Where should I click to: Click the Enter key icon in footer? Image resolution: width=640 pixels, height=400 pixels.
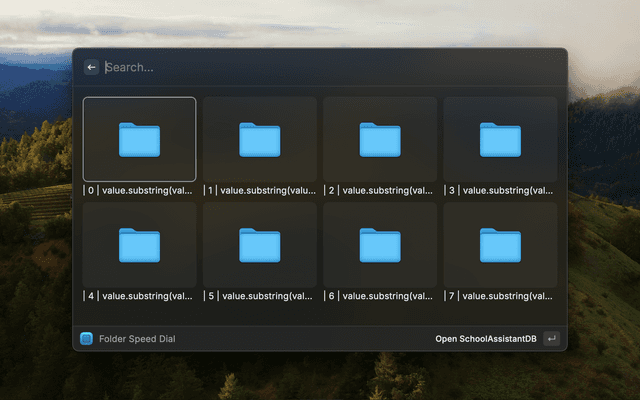click(x=551, y=339)
